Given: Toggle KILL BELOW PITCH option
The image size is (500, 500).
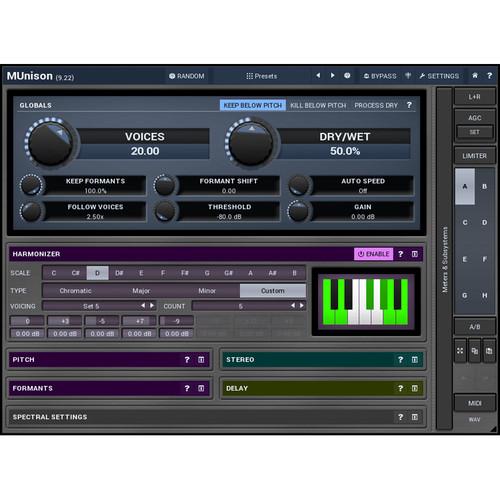Looking at the screenshot, I should click(x=318, y=105).
